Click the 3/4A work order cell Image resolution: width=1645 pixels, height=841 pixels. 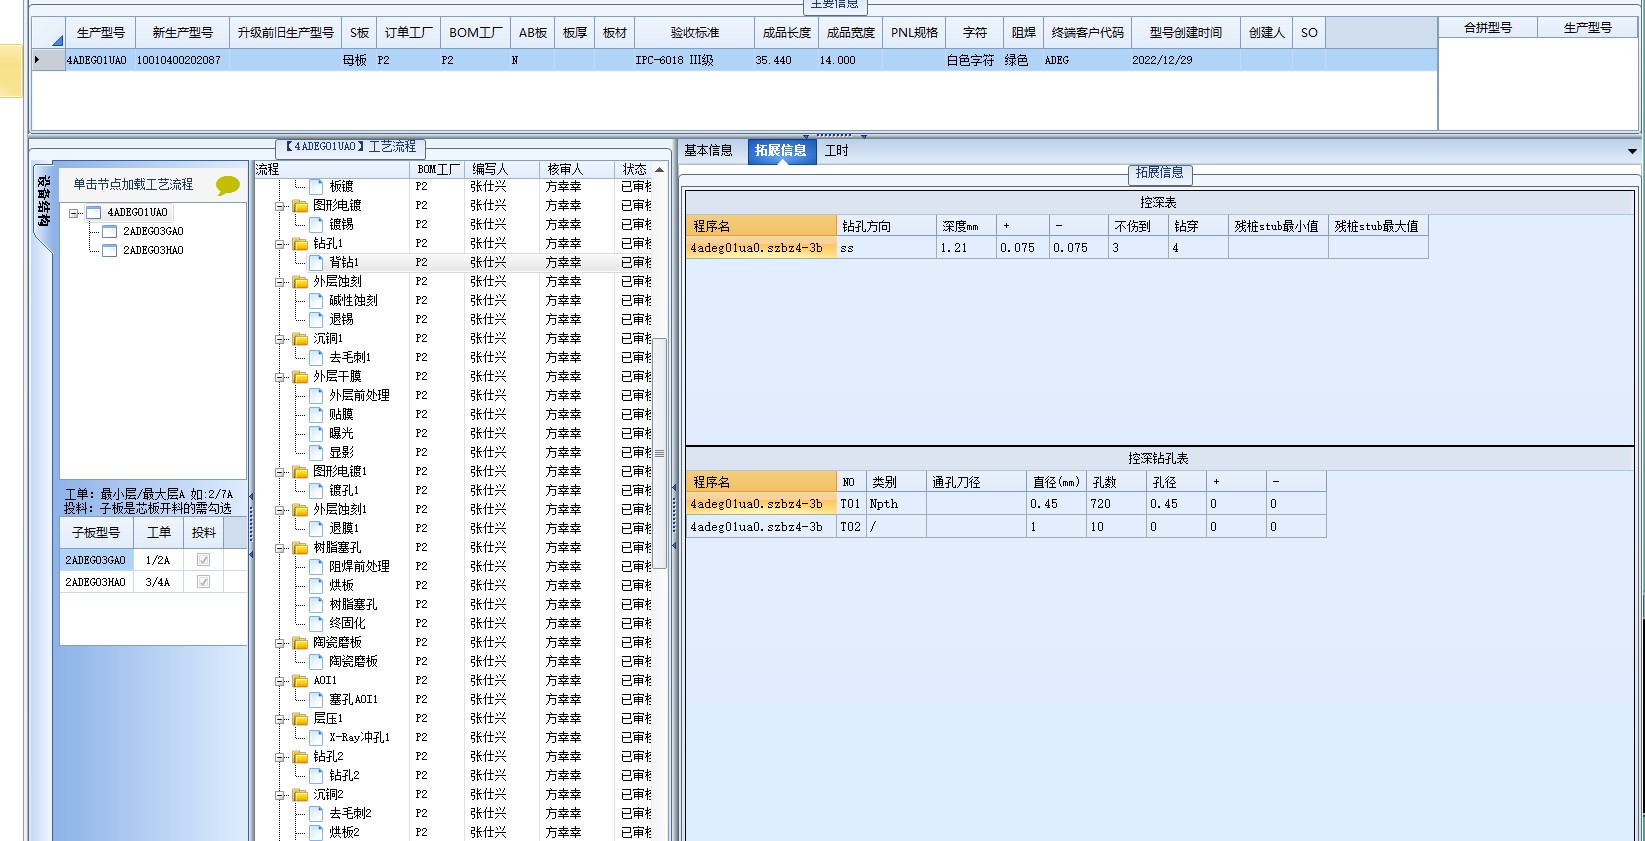pyautogui.click(x=158, y=582)
